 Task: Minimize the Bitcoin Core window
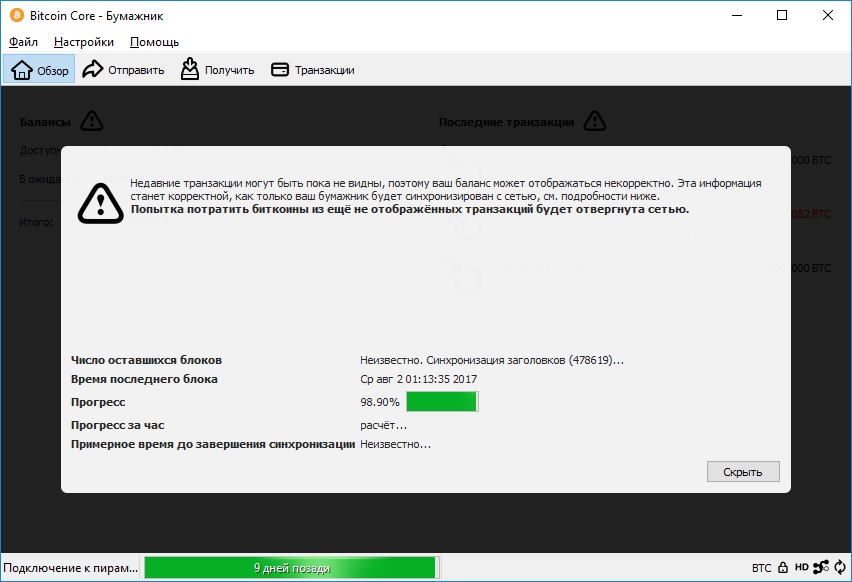point(737,15)
